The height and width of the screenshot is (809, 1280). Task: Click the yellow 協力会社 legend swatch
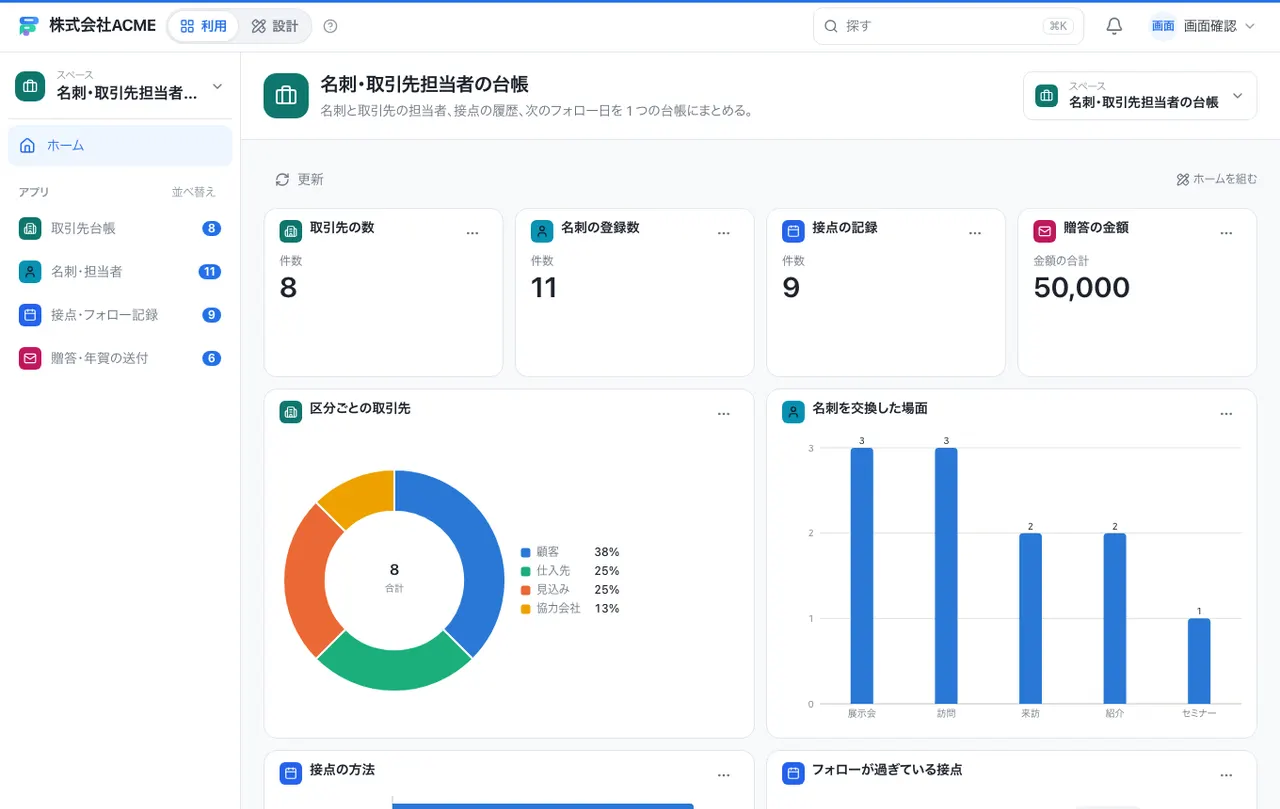click(525, 609)
